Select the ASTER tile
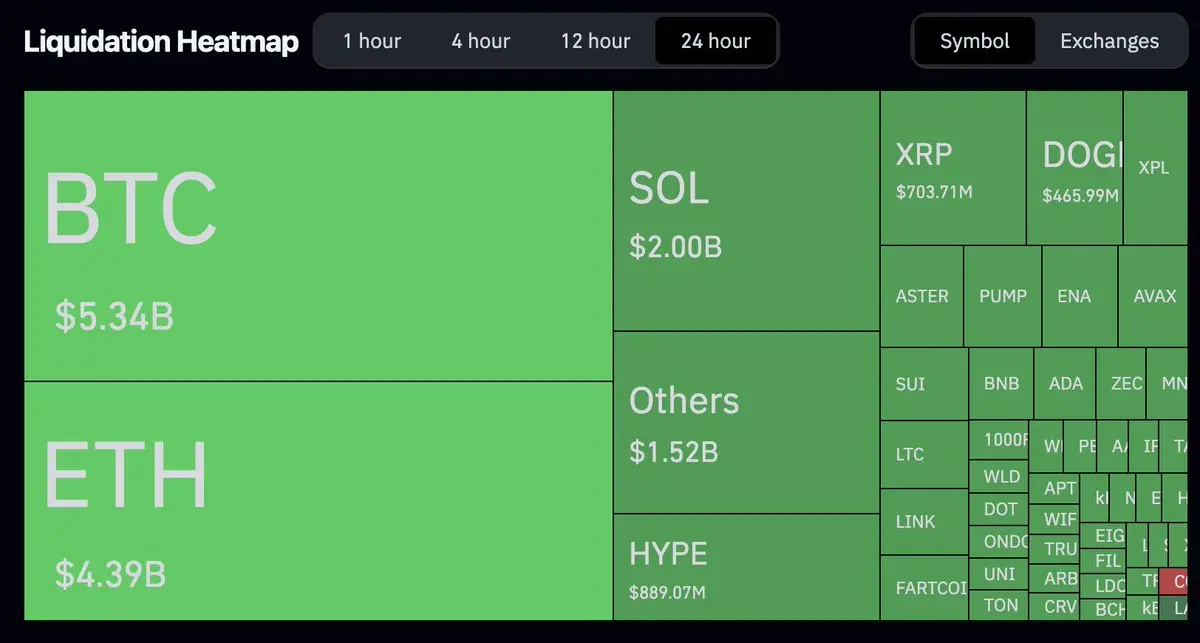Screen dimensions: 1200x643 click(921, 297)
